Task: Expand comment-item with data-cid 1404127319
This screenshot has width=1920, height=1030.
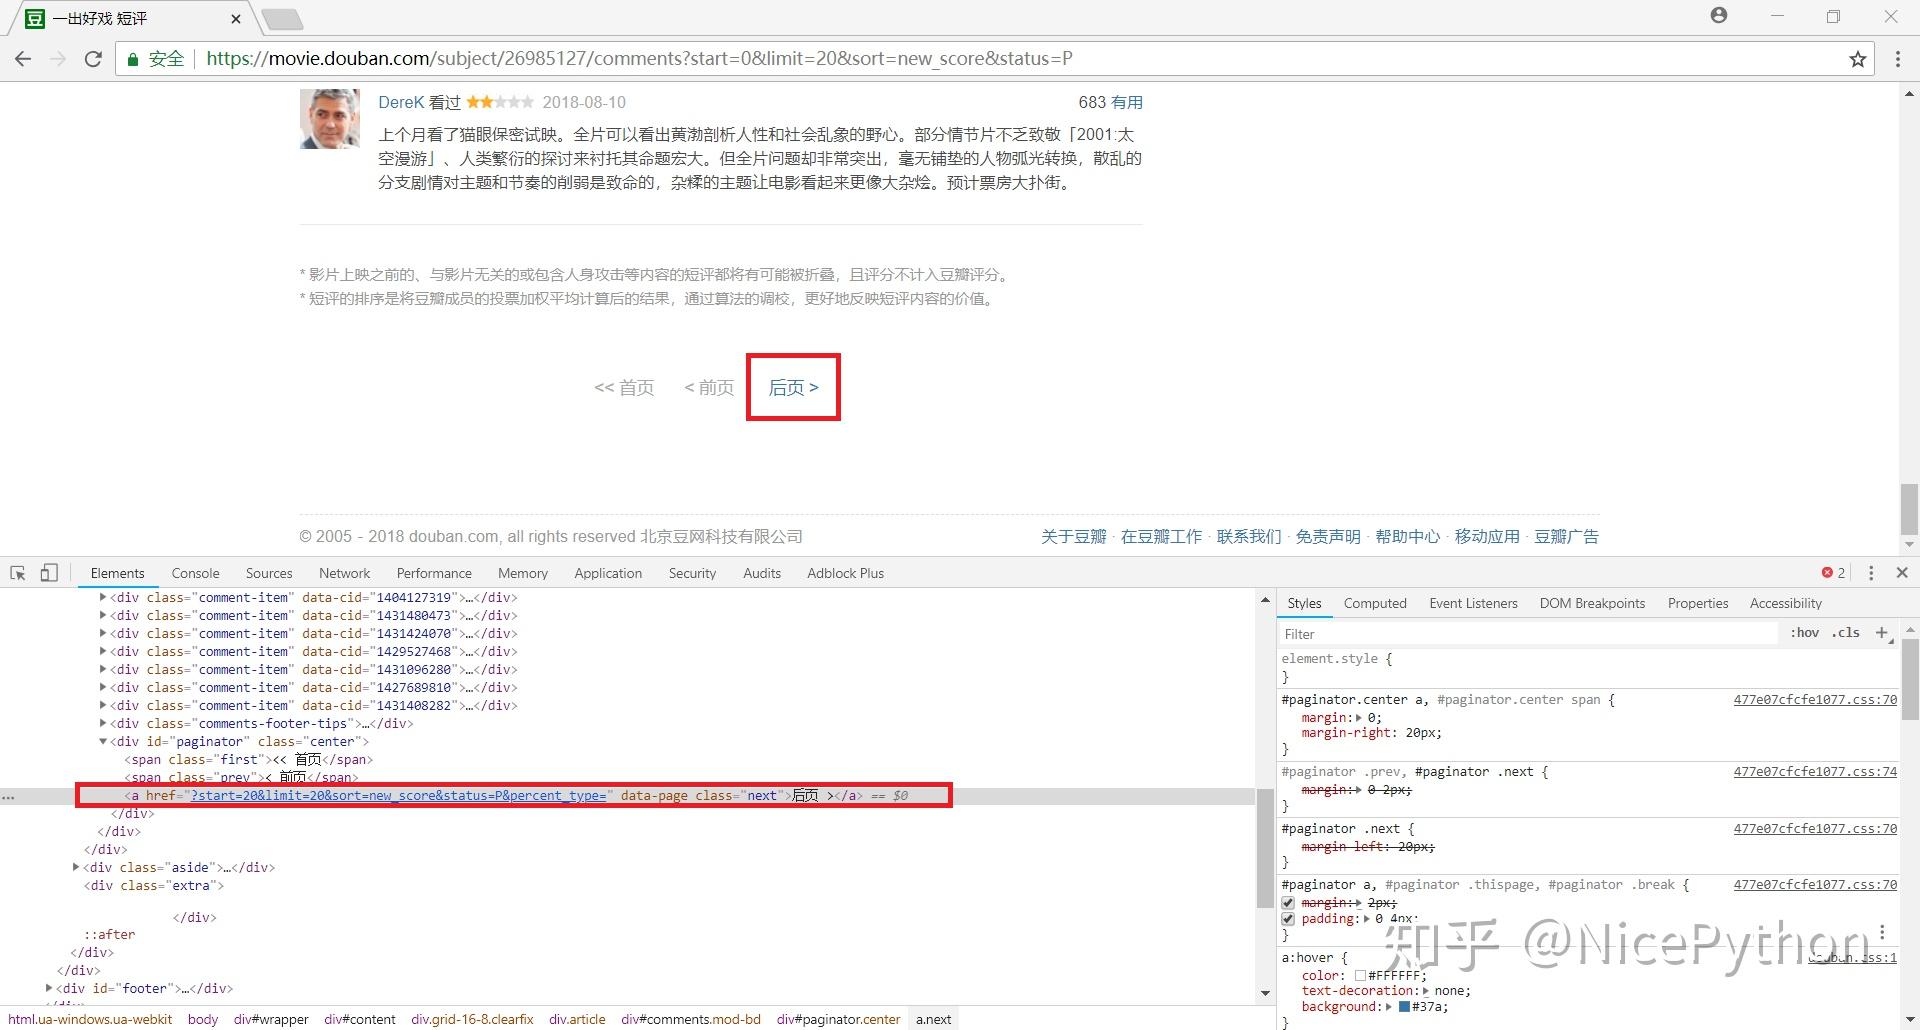Action: click(x=104, y=597)
